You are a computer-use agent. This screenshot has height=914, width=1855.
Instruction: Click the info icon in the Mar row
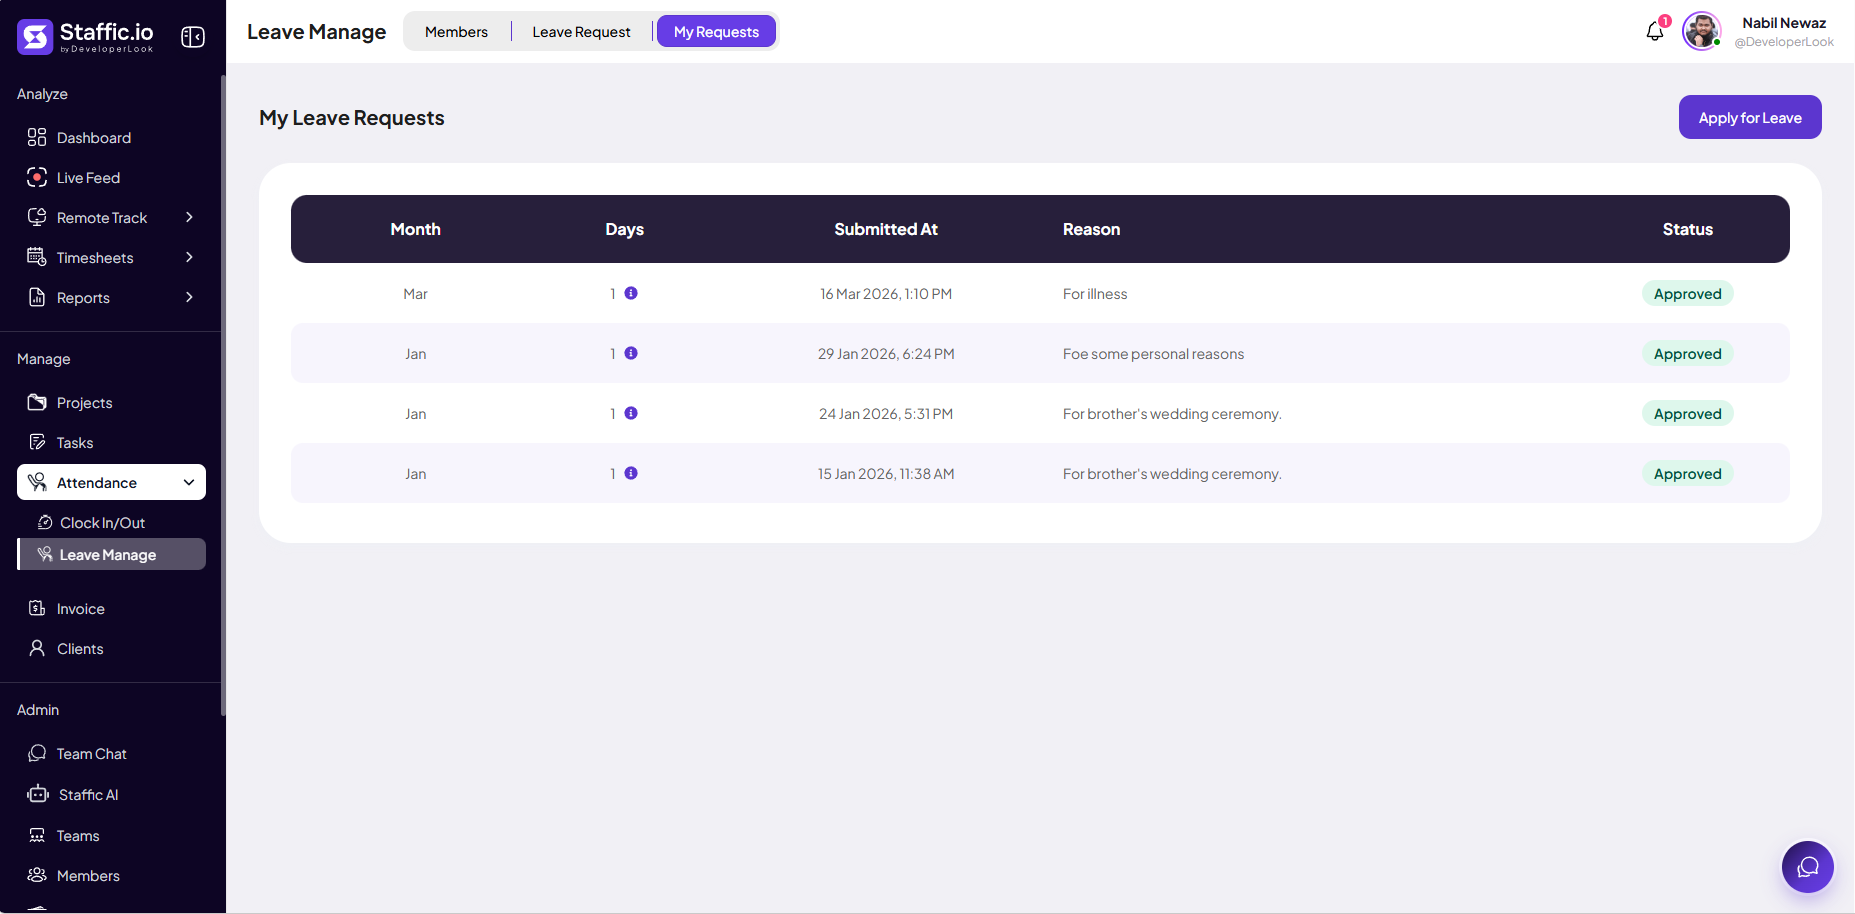[x=631, y=293]
